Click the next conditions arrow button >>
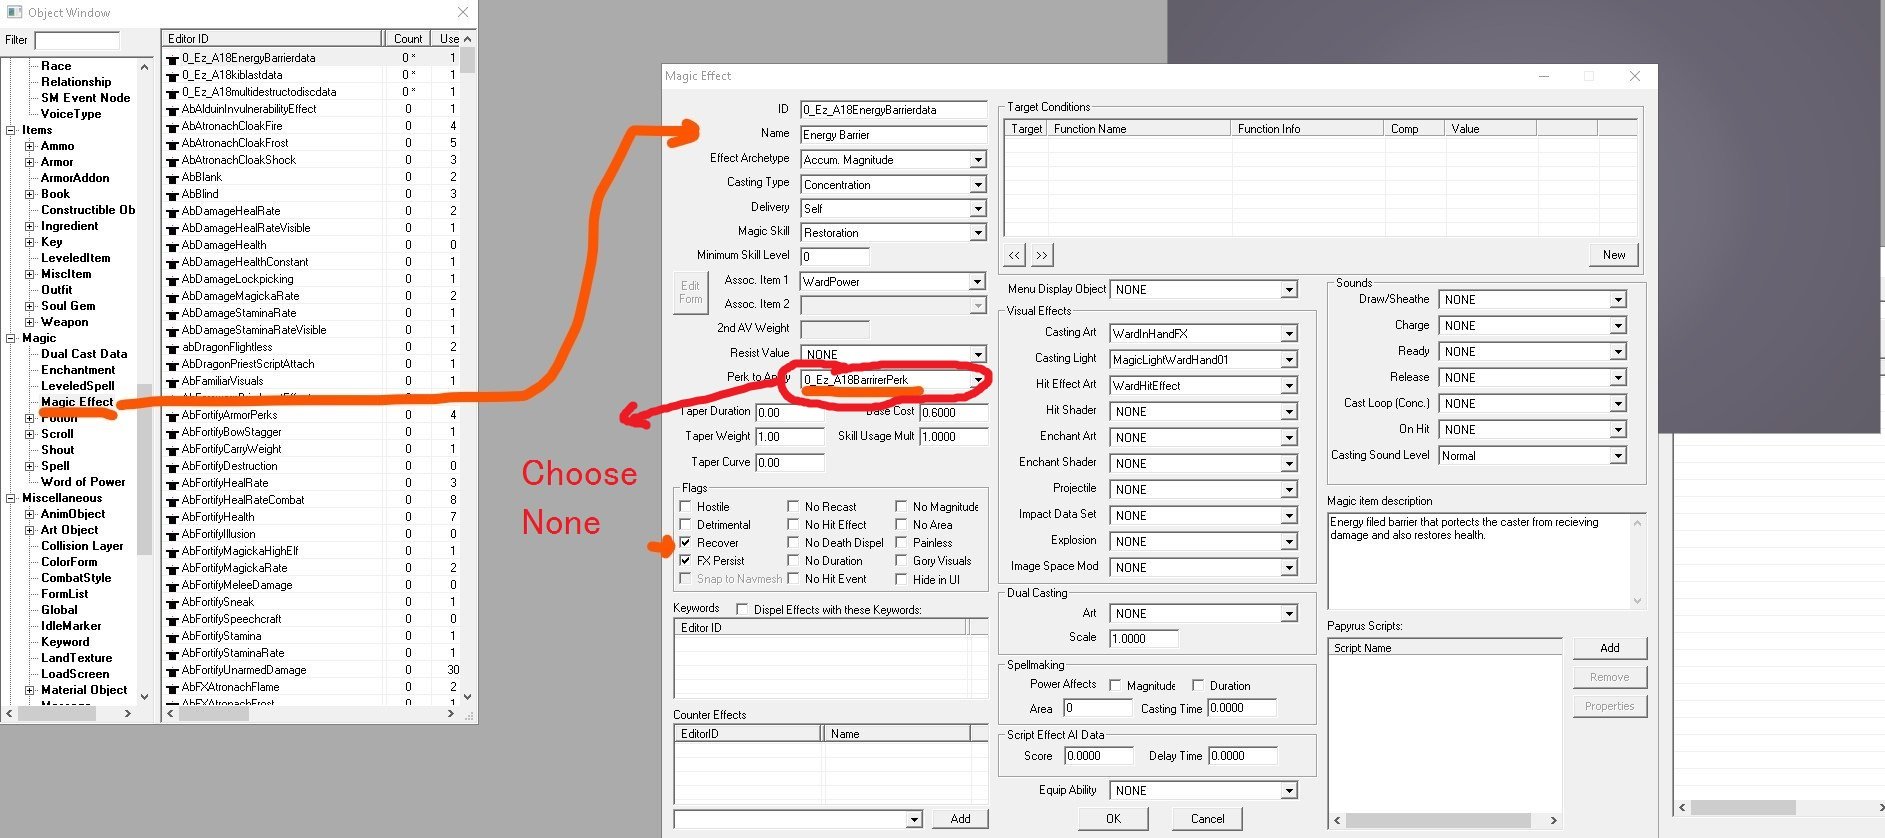 coord(1042,255)
